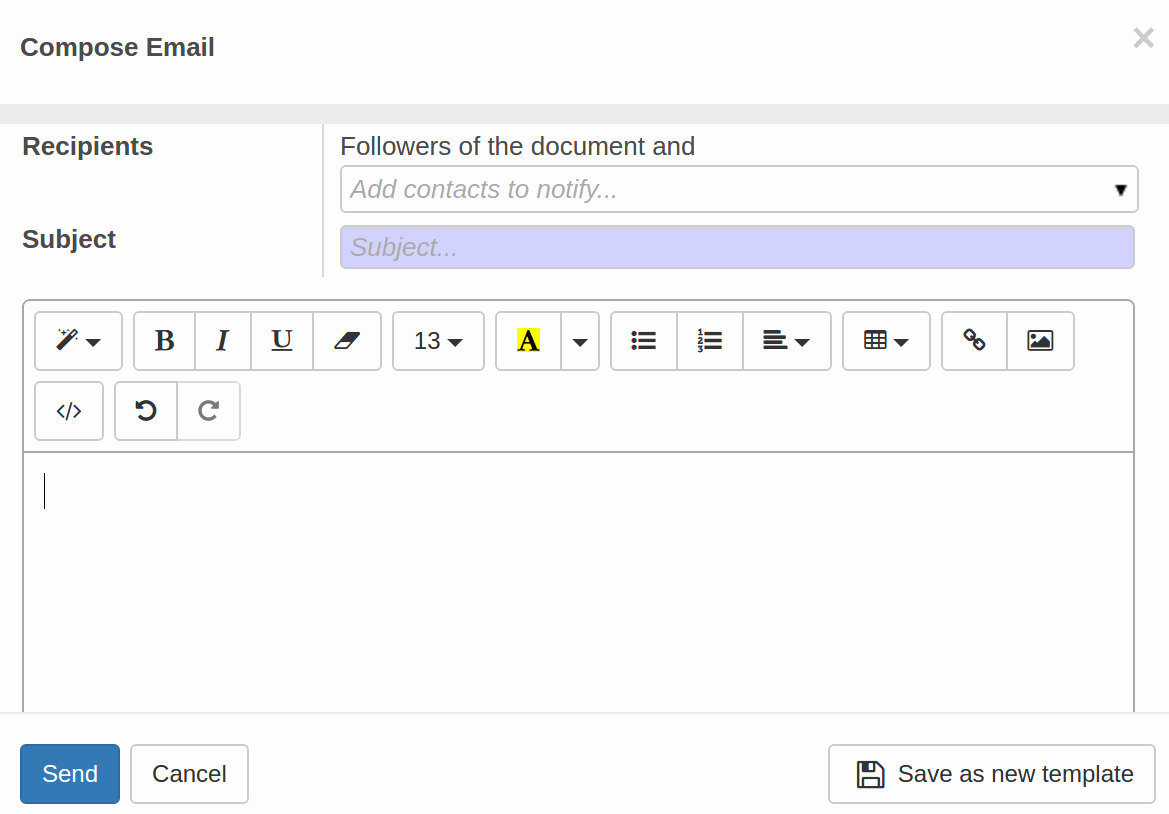Click the eraser remove-font-style icon

tap(347, 341)
